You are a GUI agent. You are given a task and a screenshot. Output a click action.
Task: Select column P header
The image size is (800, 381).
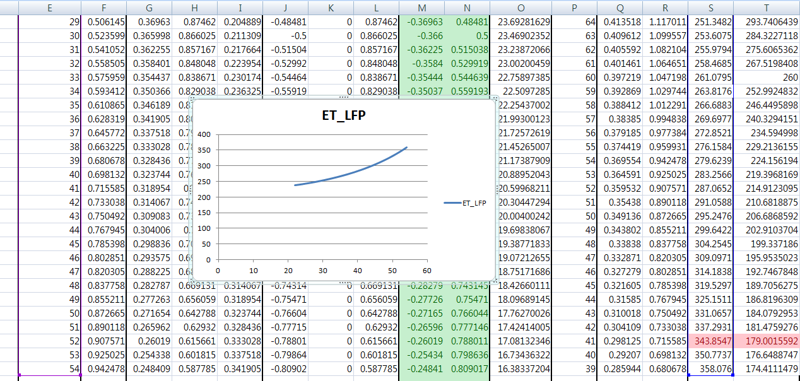pos(574,7)
